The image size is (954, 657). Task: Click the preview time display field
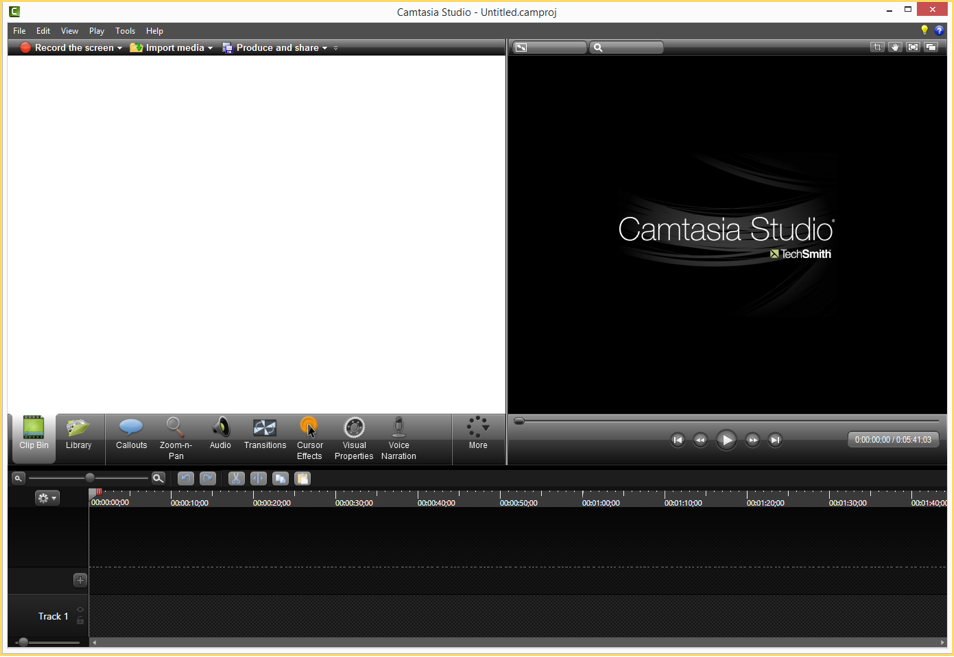tap(893, 440)
